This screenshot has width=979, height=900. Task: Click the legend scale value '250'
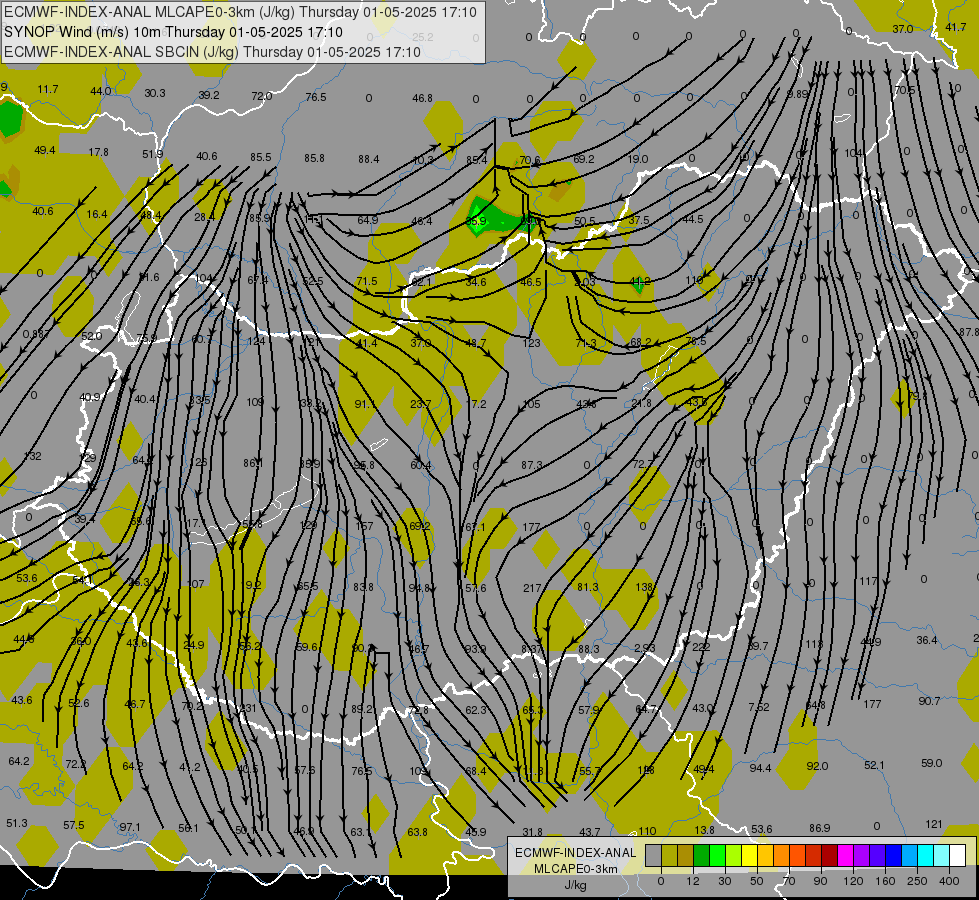[917, 881]
